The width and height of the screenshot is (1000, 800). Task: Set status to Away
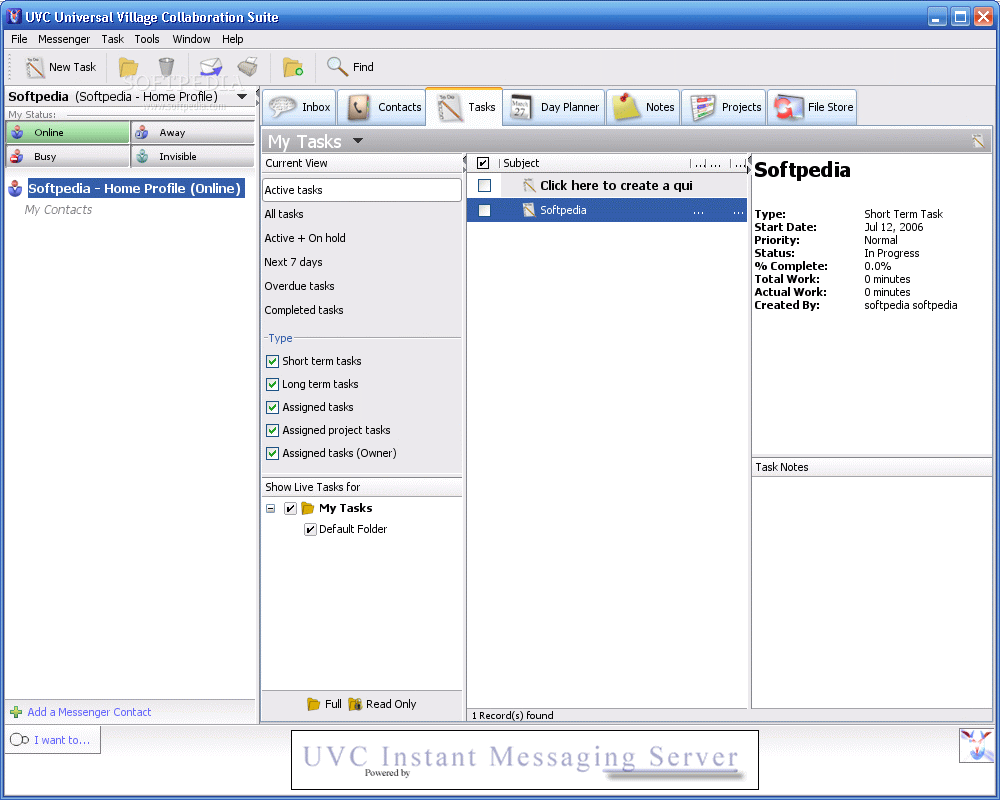[193, 133]
